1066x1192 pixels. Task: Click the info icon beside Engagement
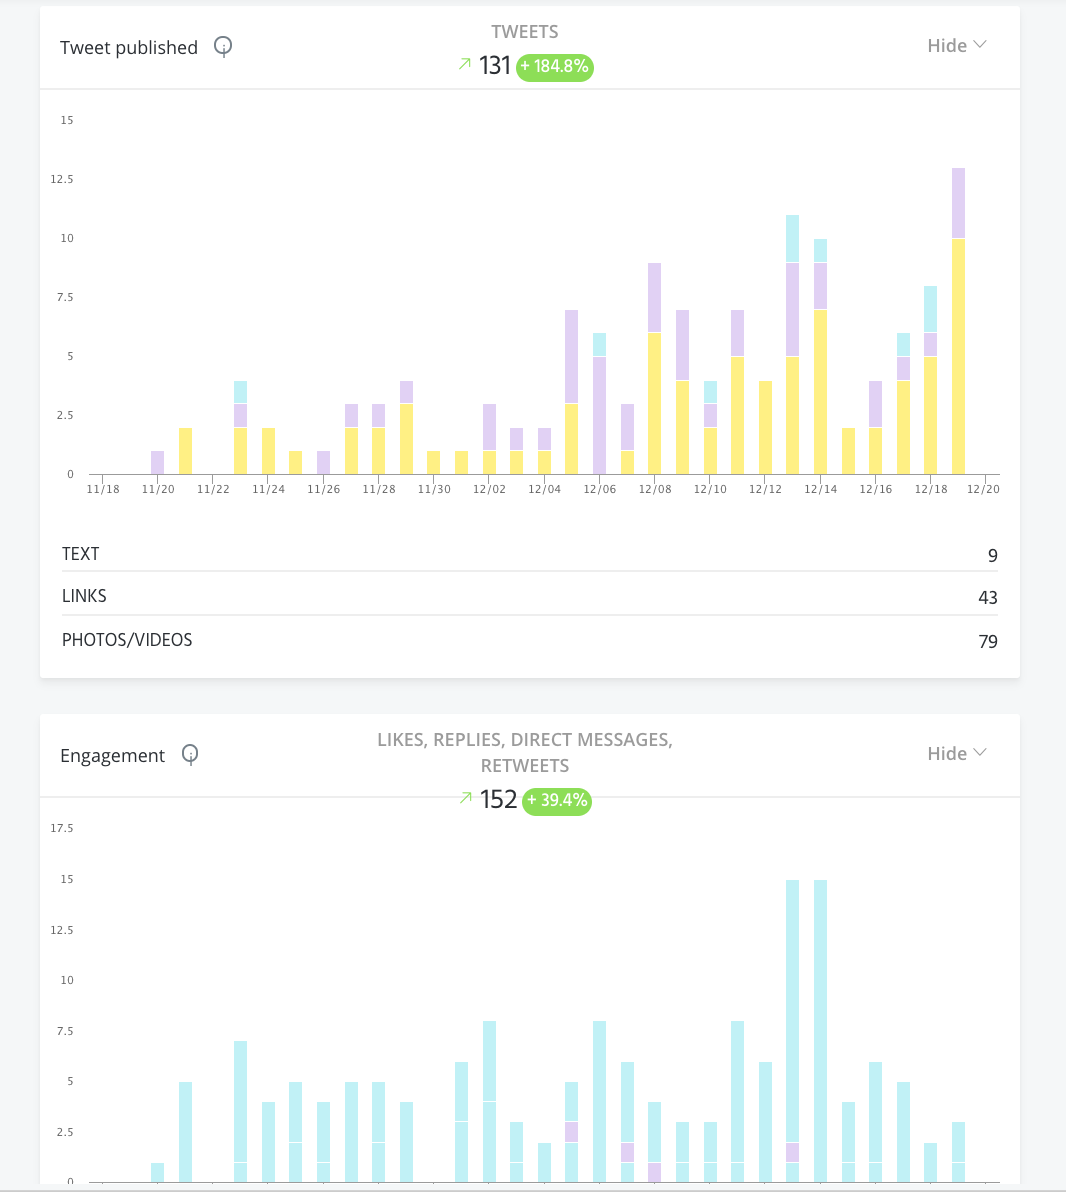pyautogui.click(x=190, y=755)
